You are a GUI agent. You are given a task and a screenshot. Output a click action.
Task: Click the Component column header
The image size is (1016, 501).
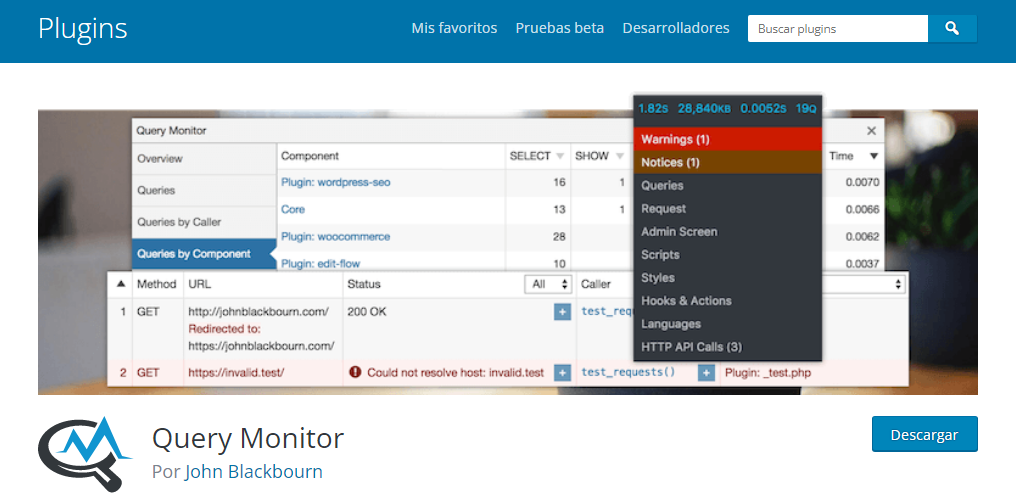310,156
